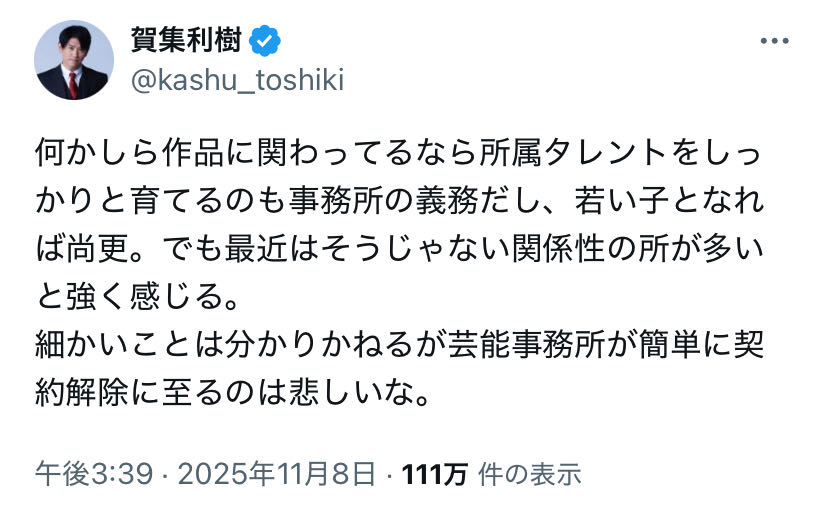
Task: Click the blue verified checkmark badge
Action: pos(265,41)
